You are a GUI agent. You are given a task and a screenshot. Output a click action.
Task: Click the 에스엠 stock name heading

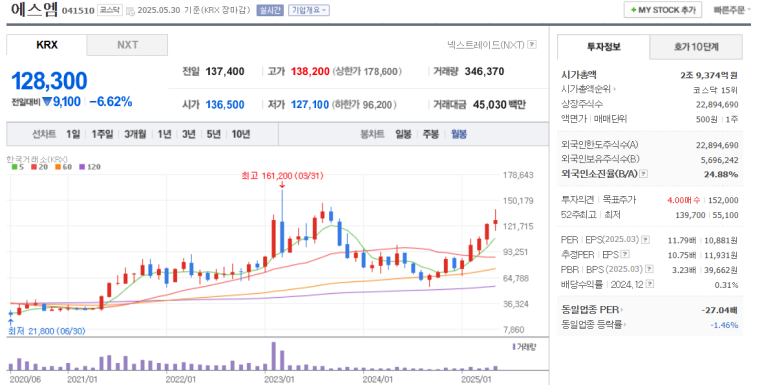click(x=33, y=10)
